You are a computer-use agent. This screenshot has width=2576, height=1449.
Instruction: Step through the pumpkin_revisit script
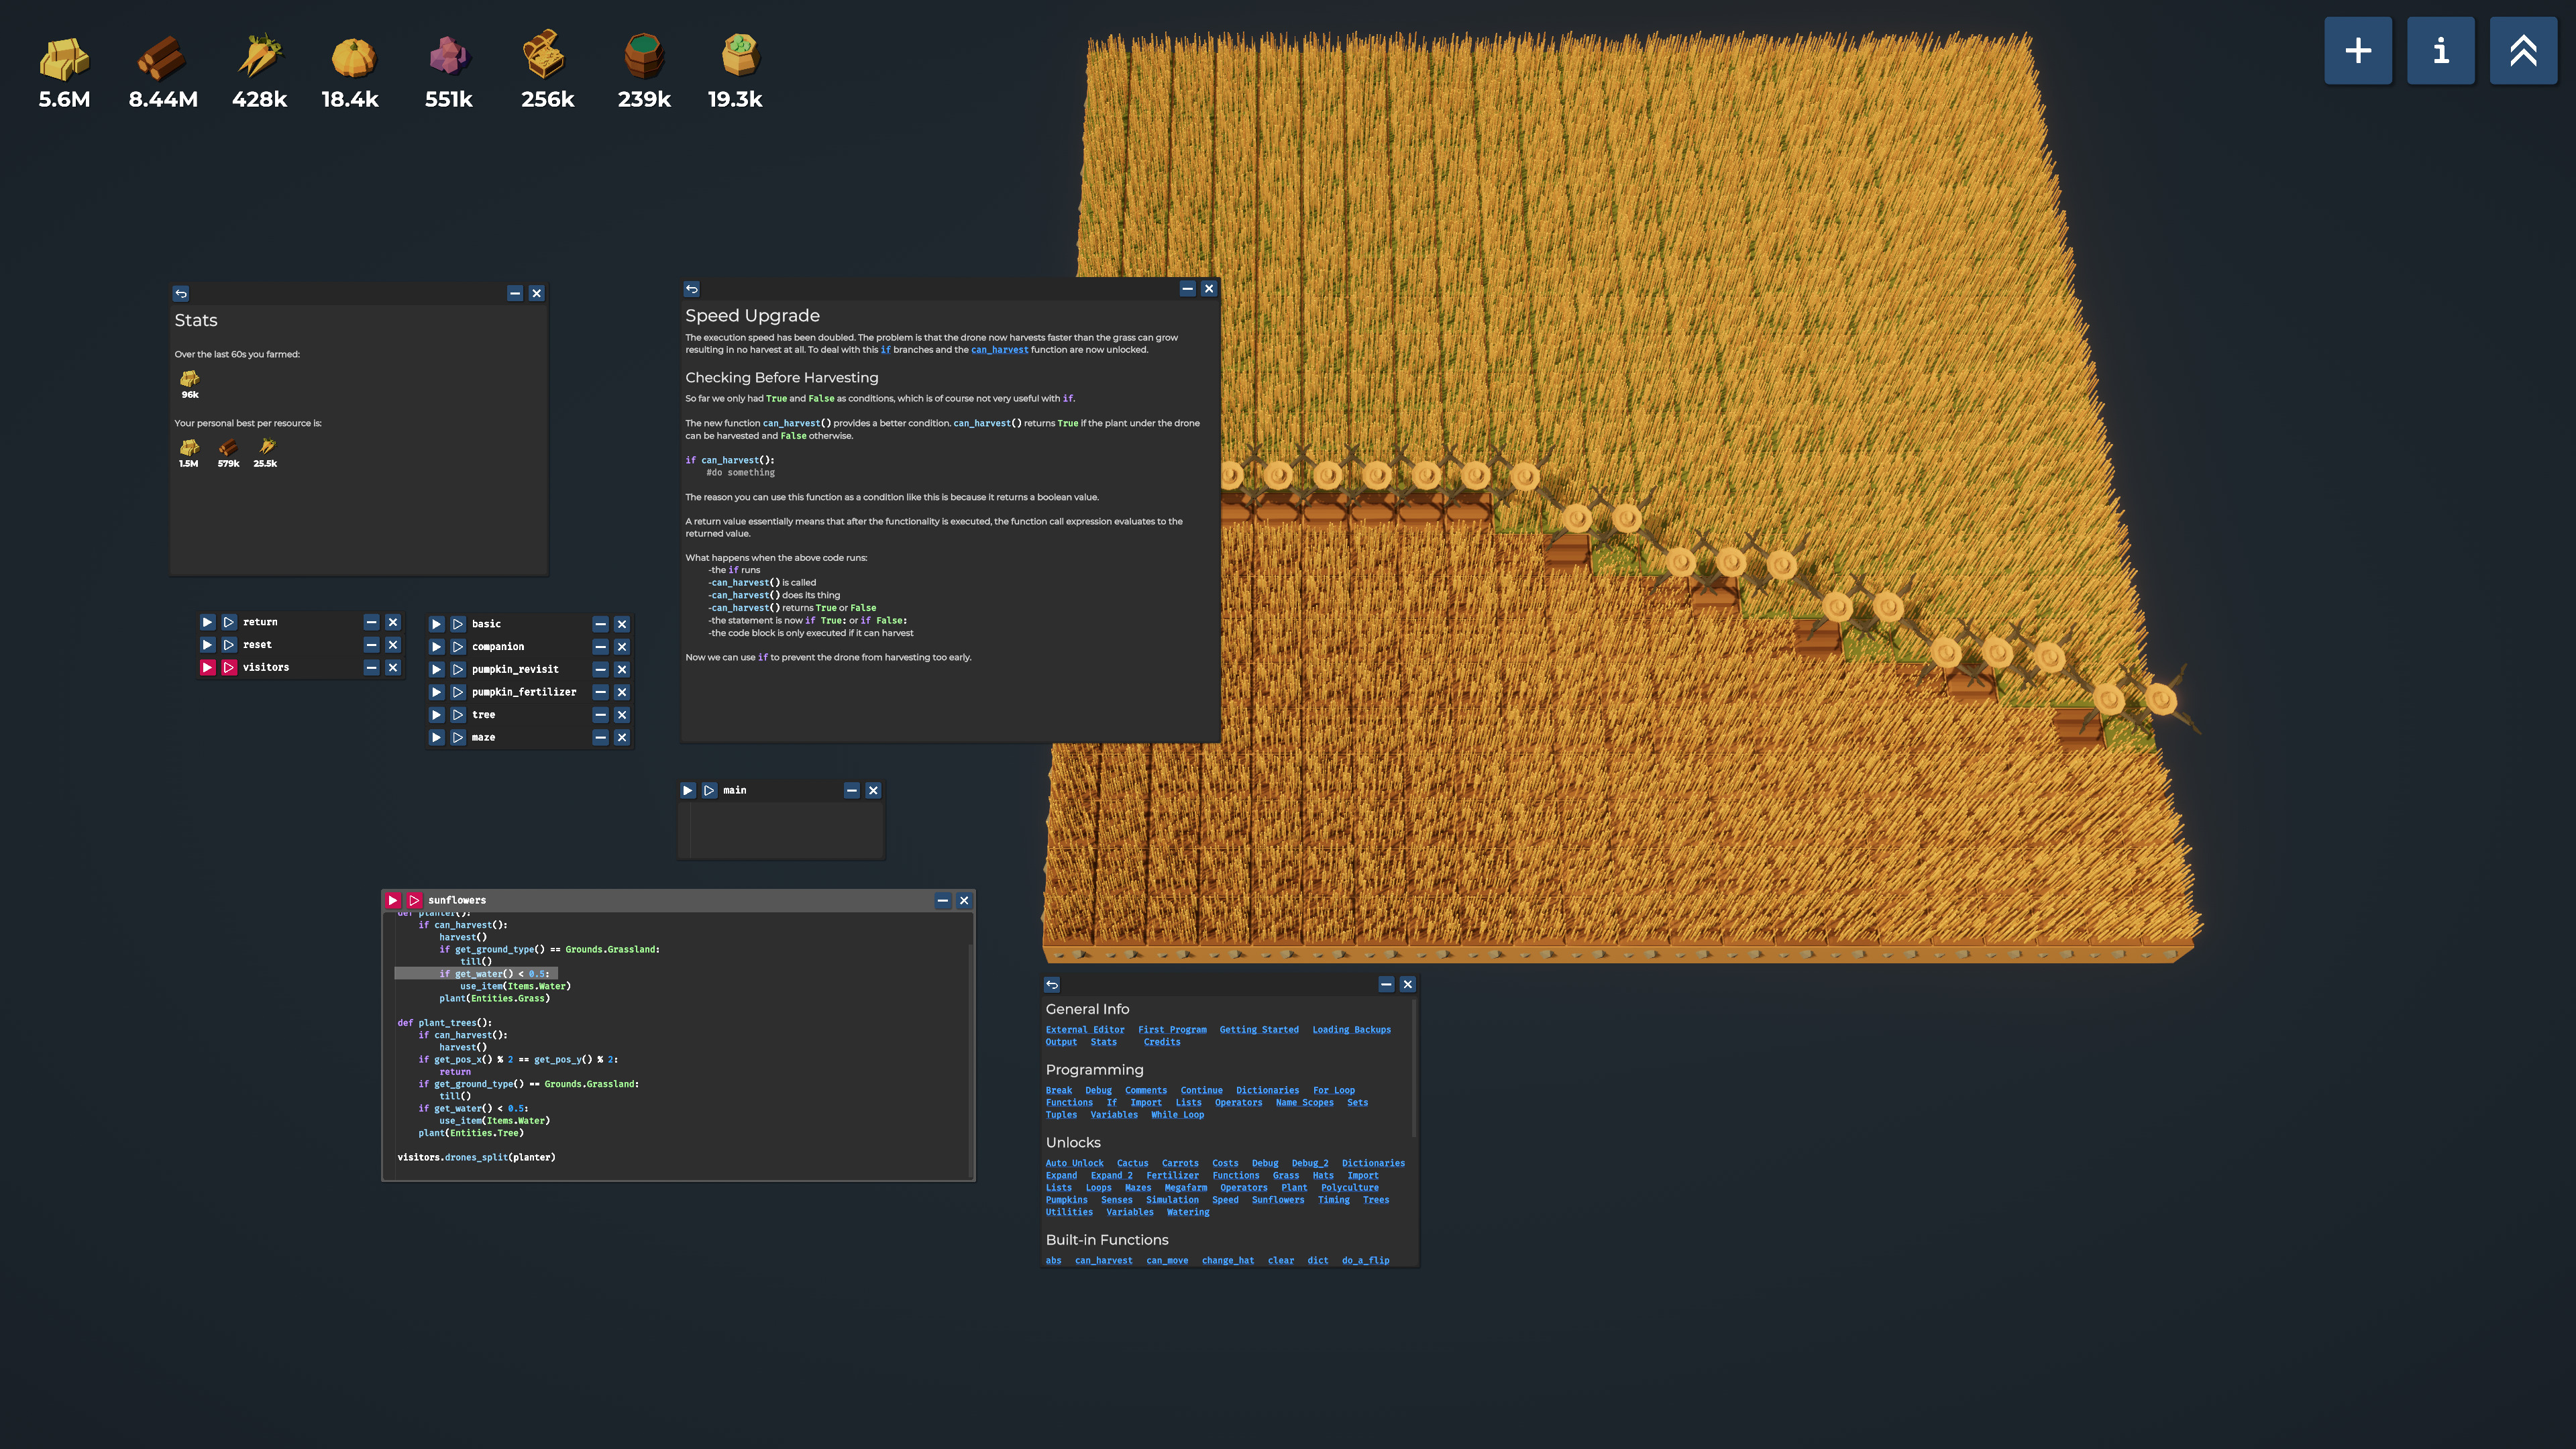pos(458,669)
